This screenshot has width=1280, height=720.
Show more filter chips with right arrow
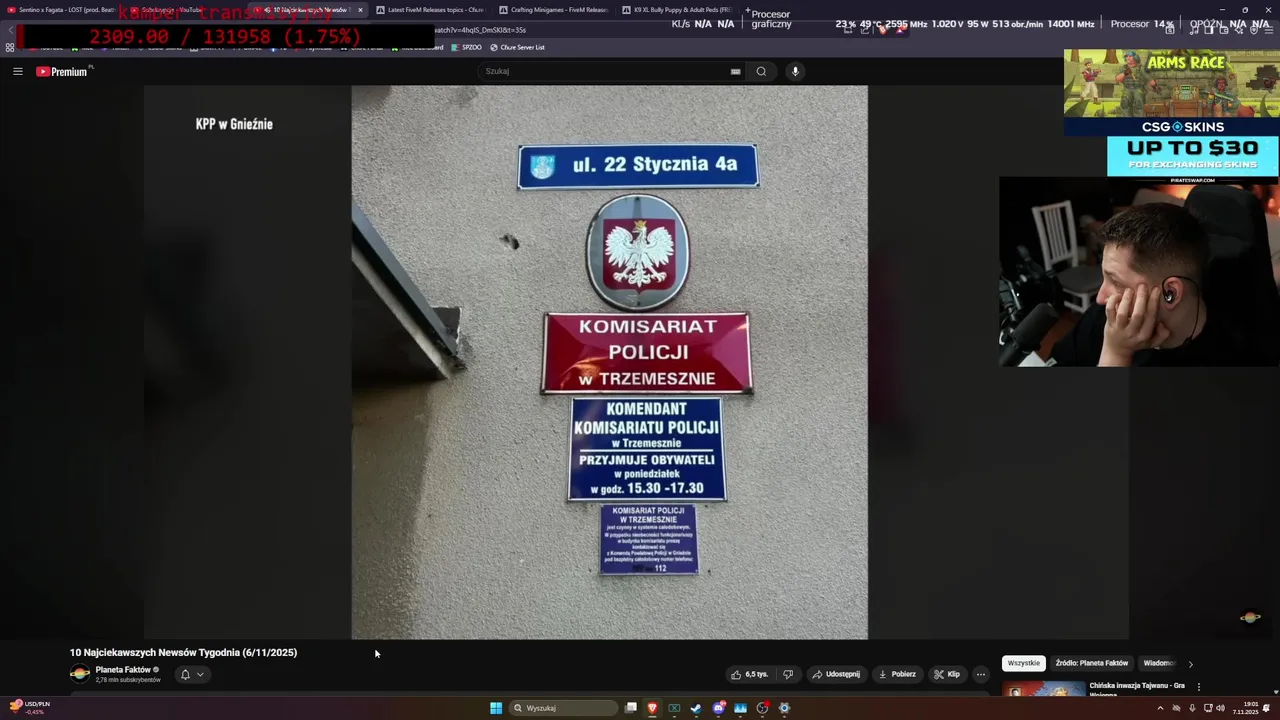(1190, 663)
